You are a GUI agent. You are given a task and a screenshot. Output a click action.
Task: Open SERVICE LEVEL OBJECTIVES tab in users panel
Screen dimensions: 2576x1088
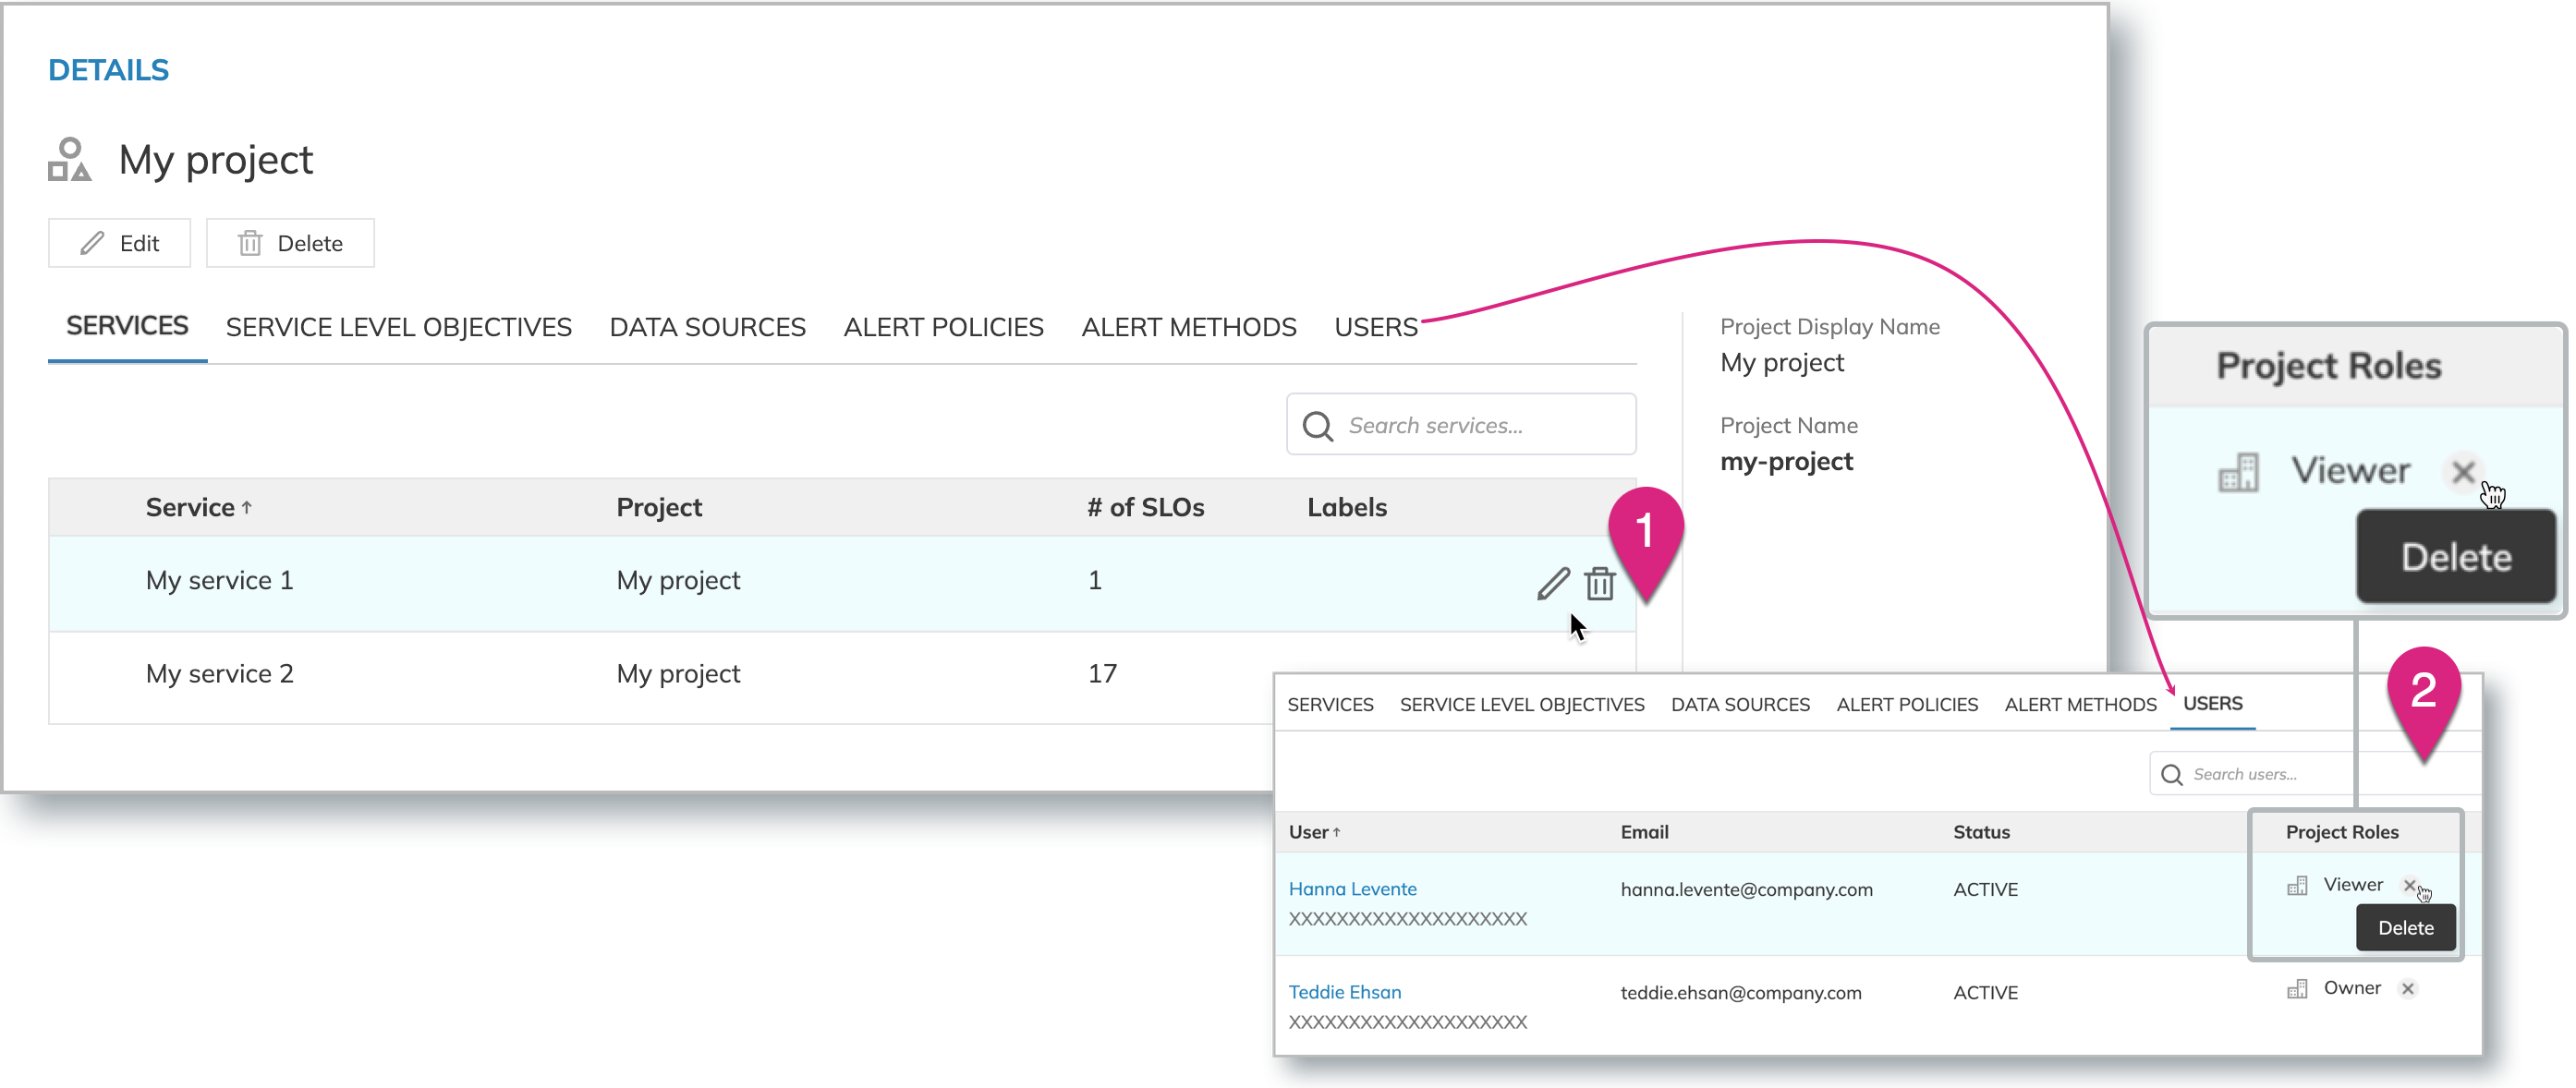pos(1521,705)
